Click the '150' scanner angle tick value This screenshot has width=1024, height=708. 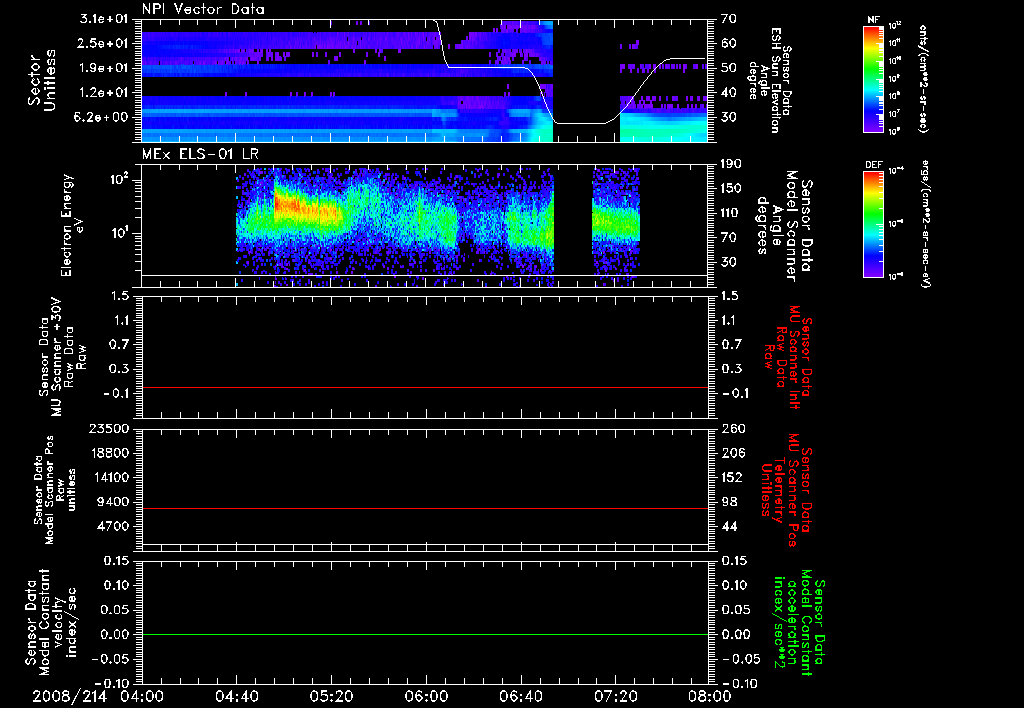tap(731, 188)
